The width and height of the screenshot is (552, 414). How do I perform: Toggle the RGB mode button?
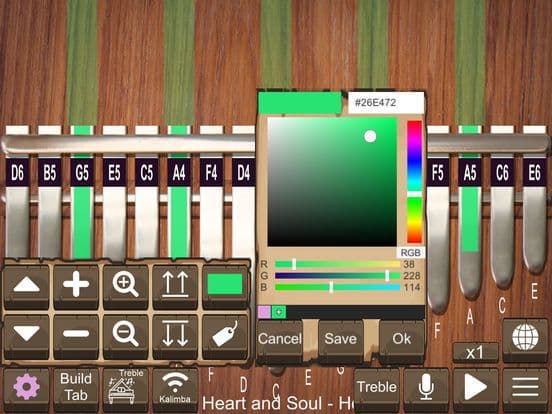tap(410, 252)
